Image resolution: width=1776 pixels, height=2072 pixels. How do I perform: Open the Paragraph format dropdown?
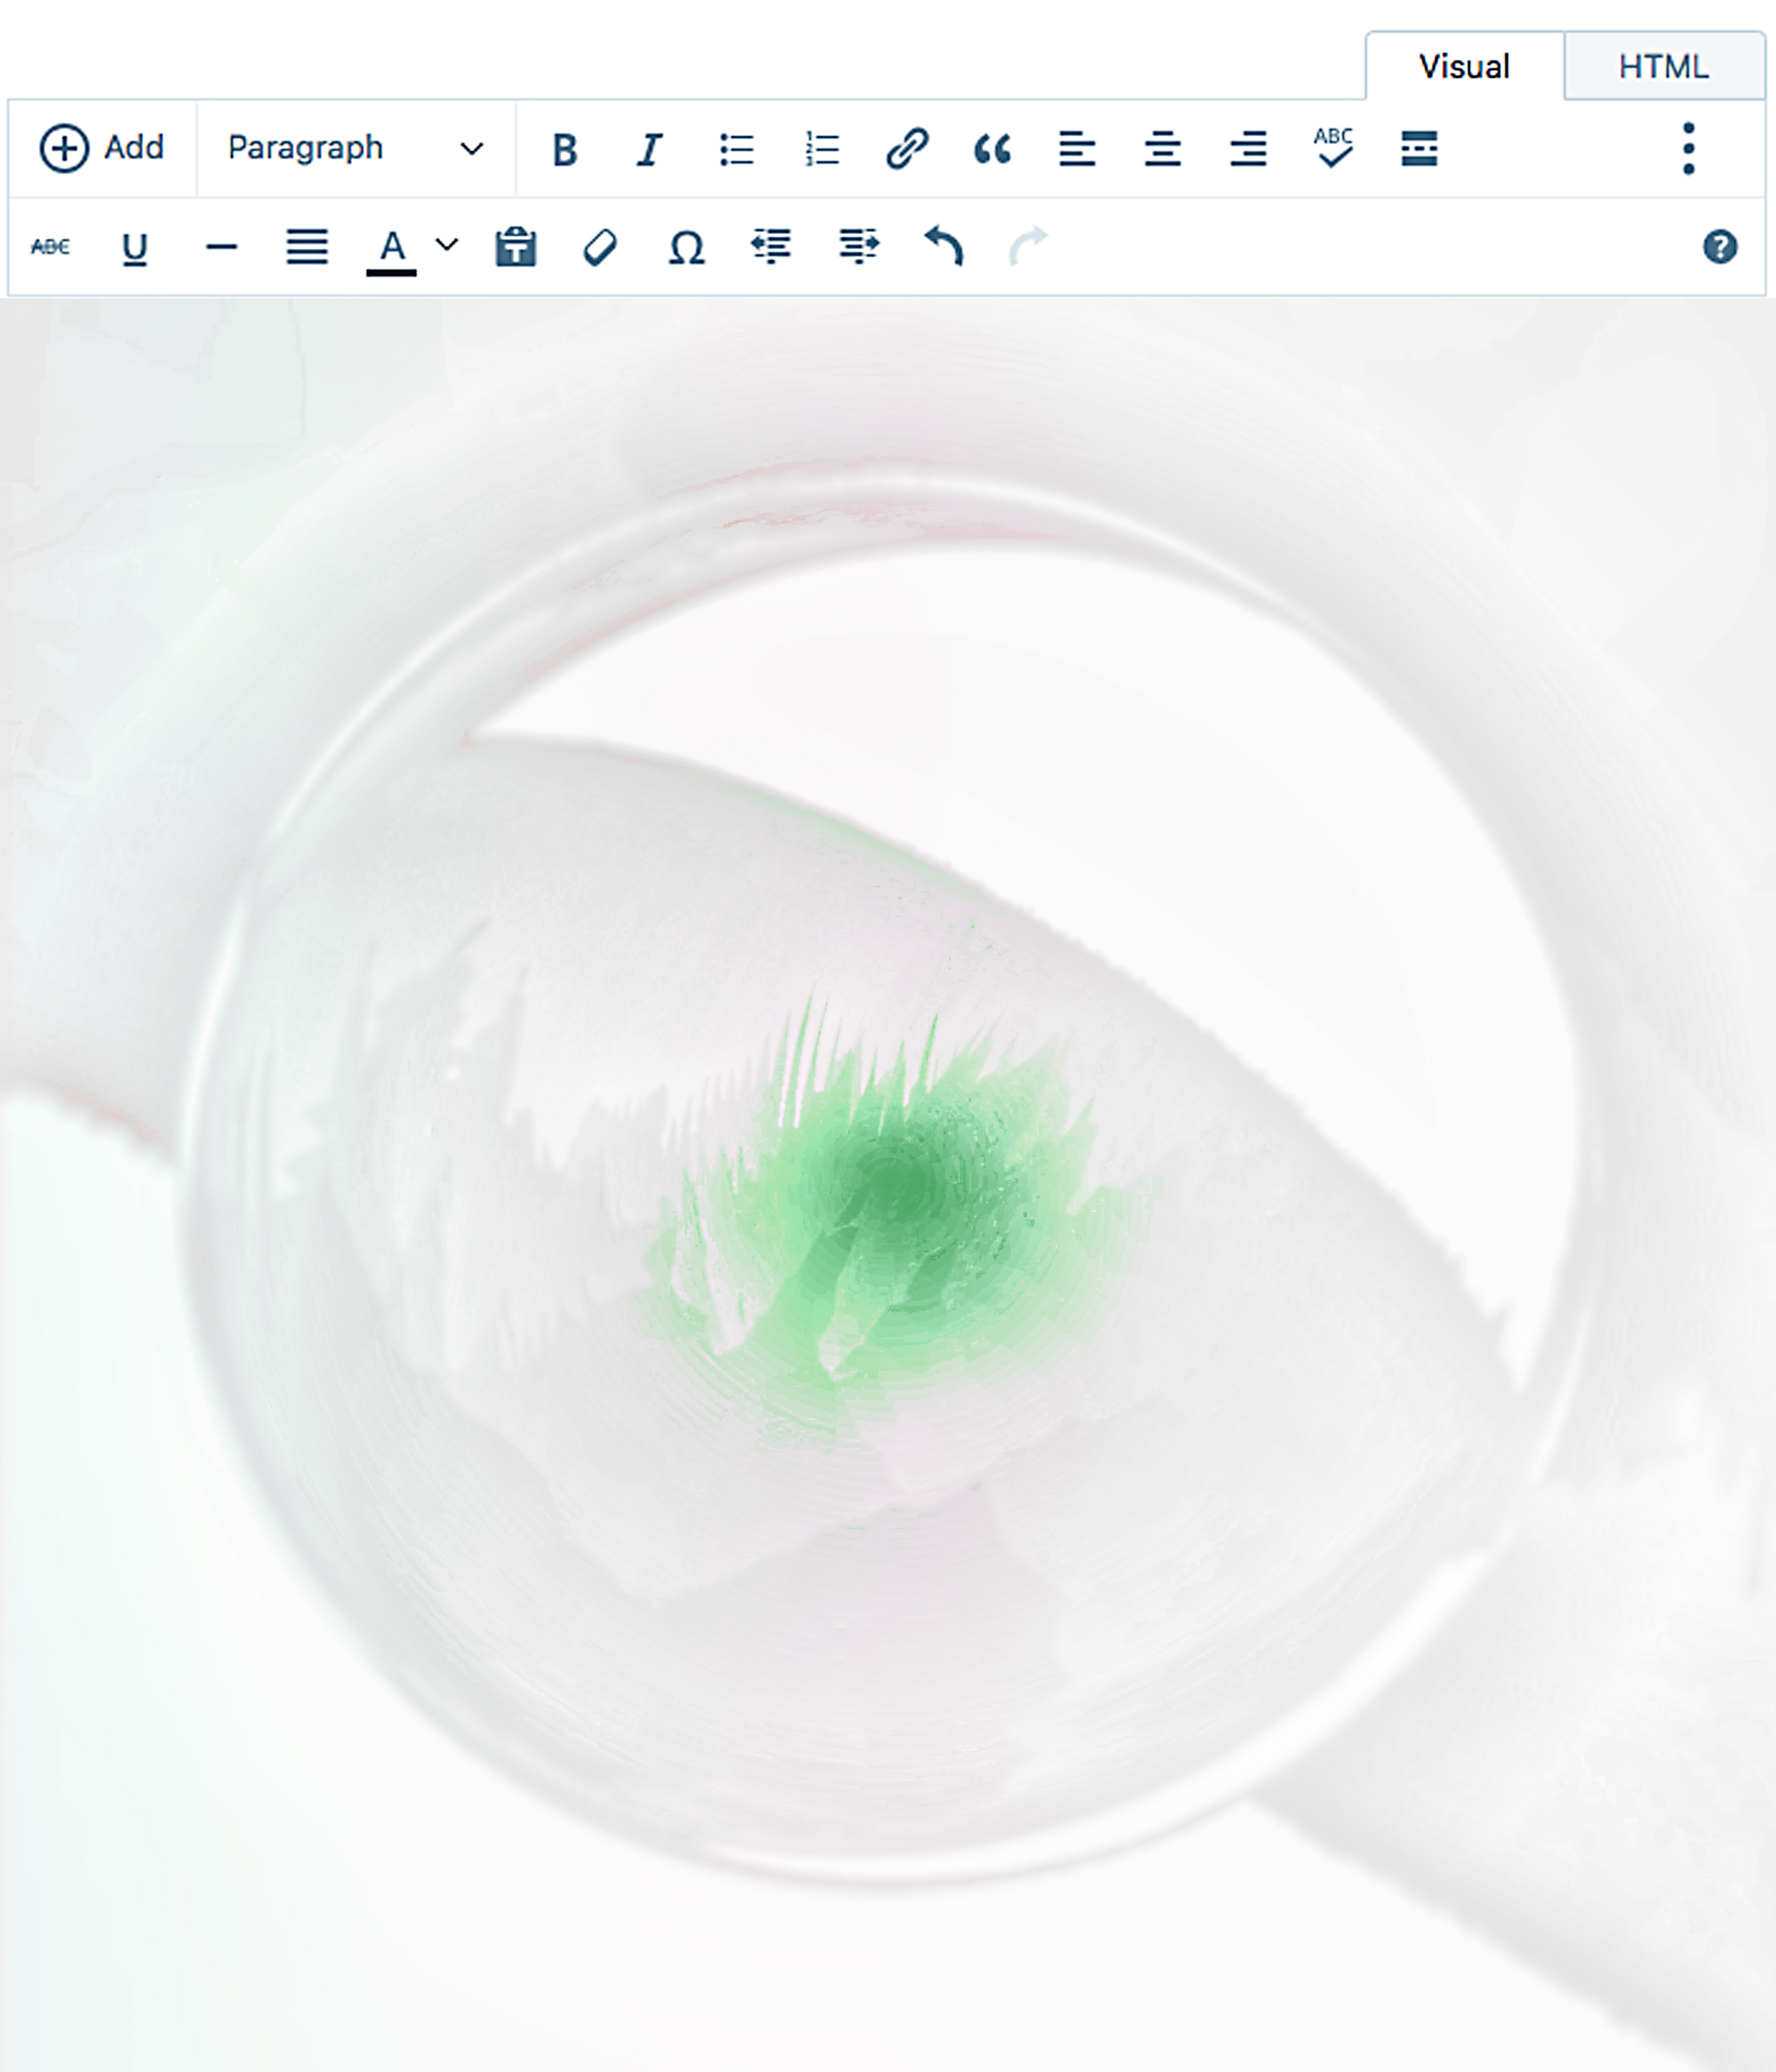[355, 148]
